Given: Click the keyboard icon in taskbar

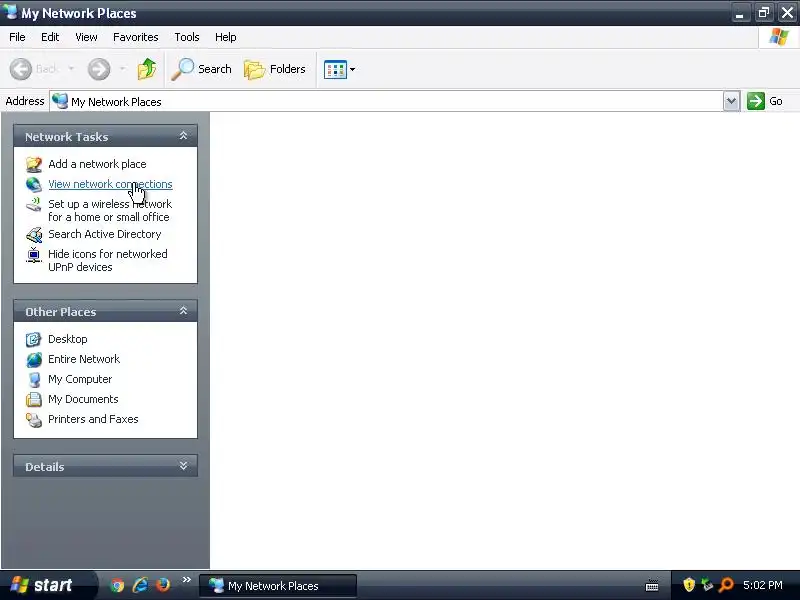Looking at the screenshot, I should 652,586.
